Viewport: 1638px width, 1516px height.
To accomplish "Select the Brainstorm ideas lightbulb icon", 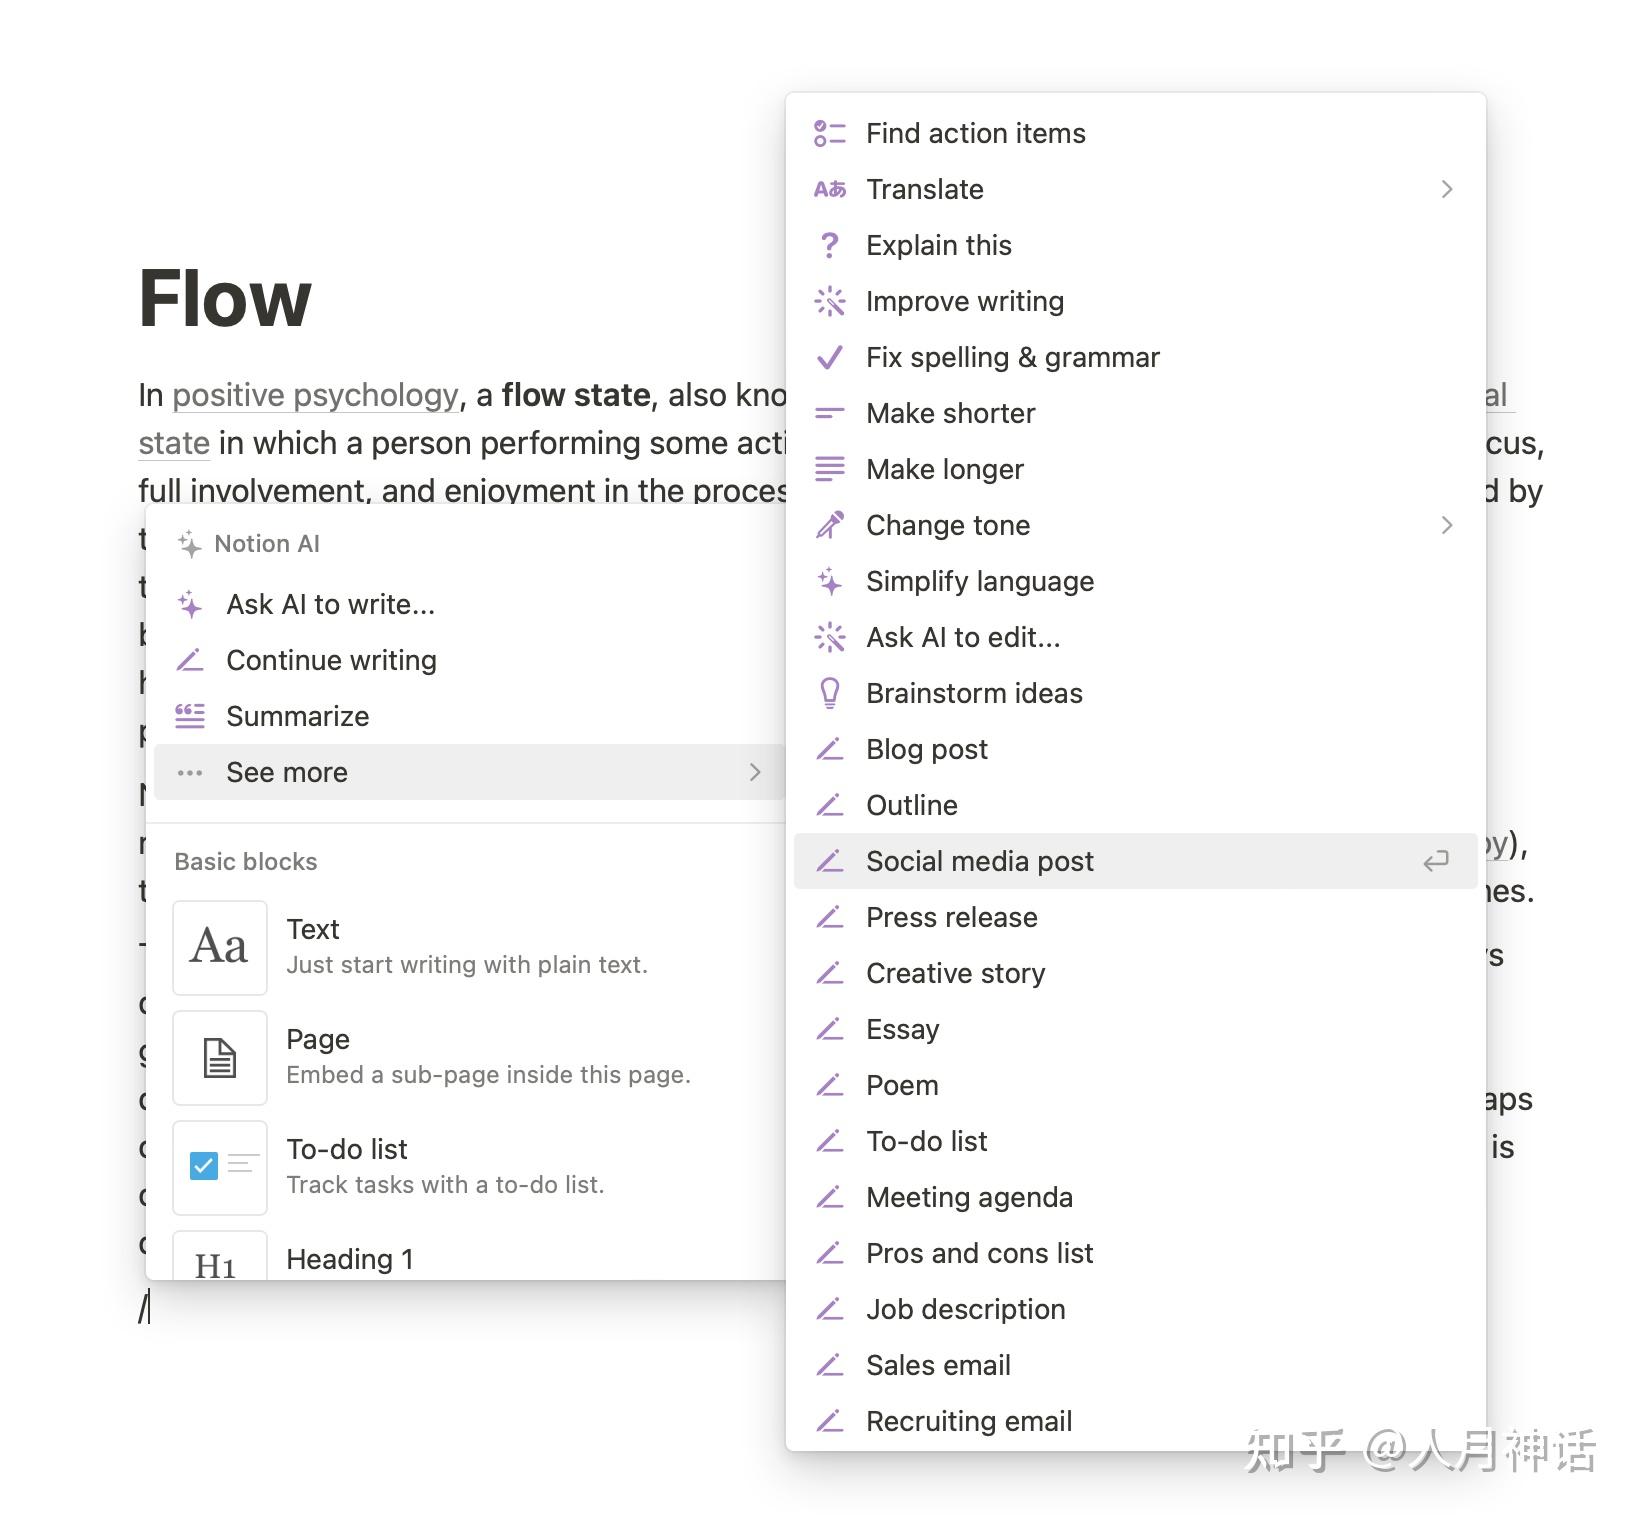I will [828, 693].
